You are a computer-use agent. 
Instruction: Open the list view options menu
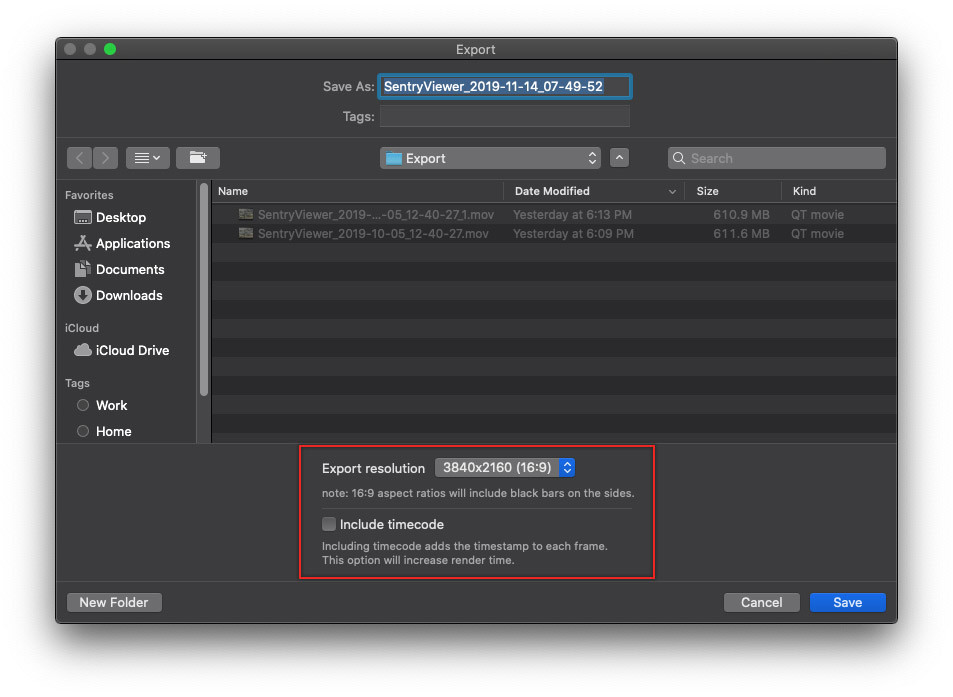click(x=148, y=158)
